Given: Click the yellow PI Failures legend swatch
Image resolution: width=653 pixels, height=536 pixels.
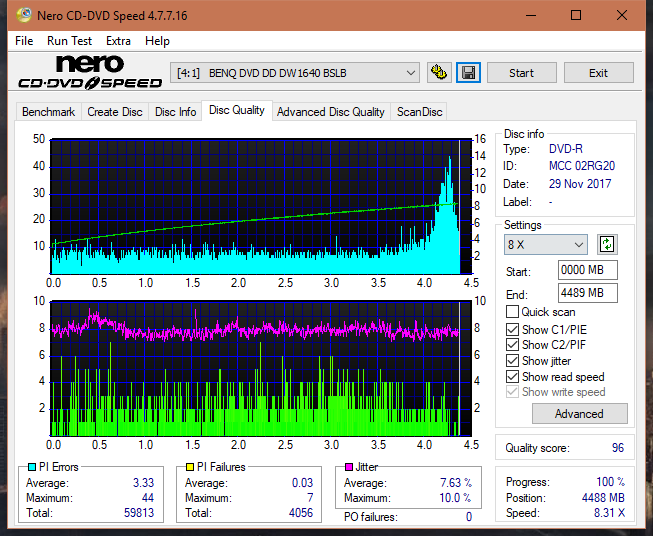Looking at the screenshot, I should coord(190,467).
